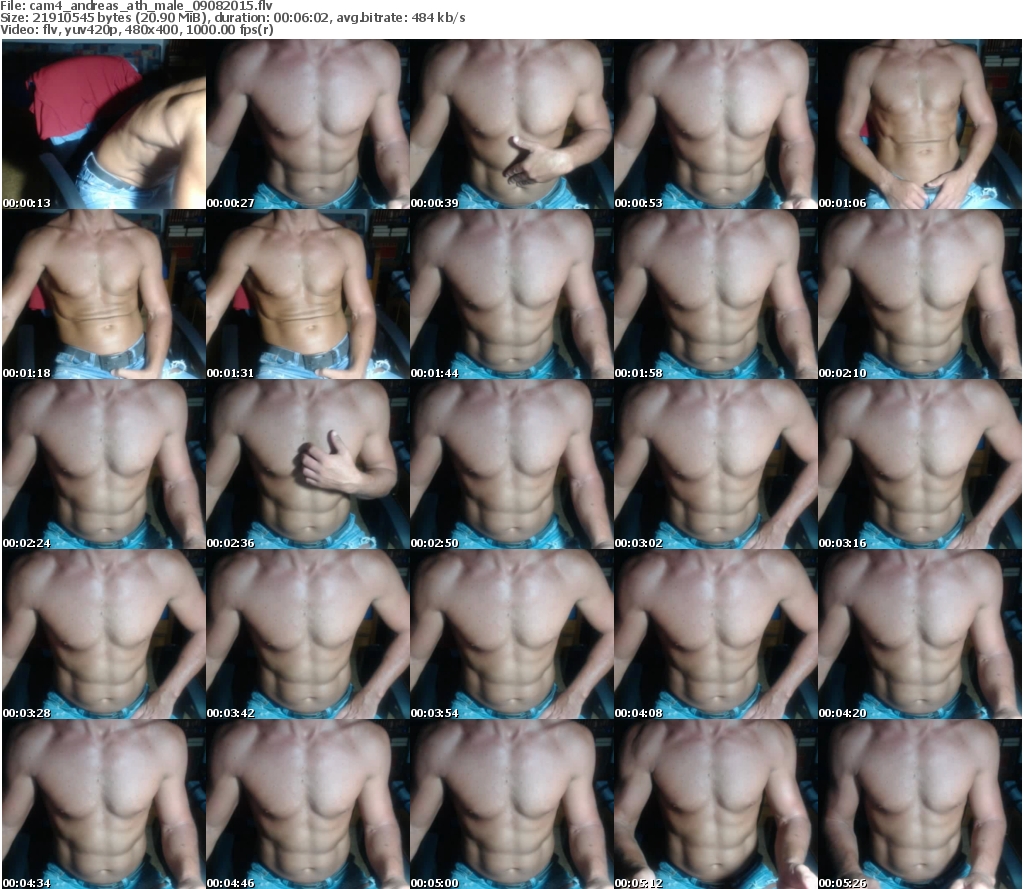Click the frame labeled 00:03:42
This screenshot has height=889, width=1024.
point(308,634)
